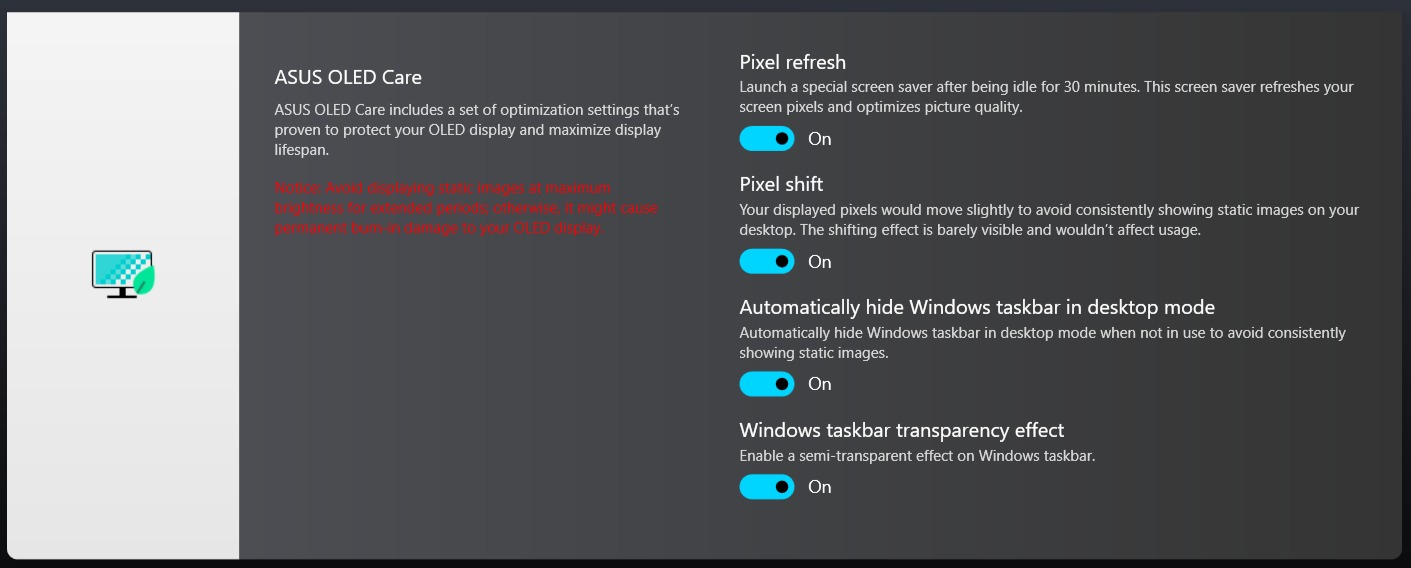This screenshot has width=1411, height=568.
Task: Click the 30-minute screen saver description
Action: 1045,97
